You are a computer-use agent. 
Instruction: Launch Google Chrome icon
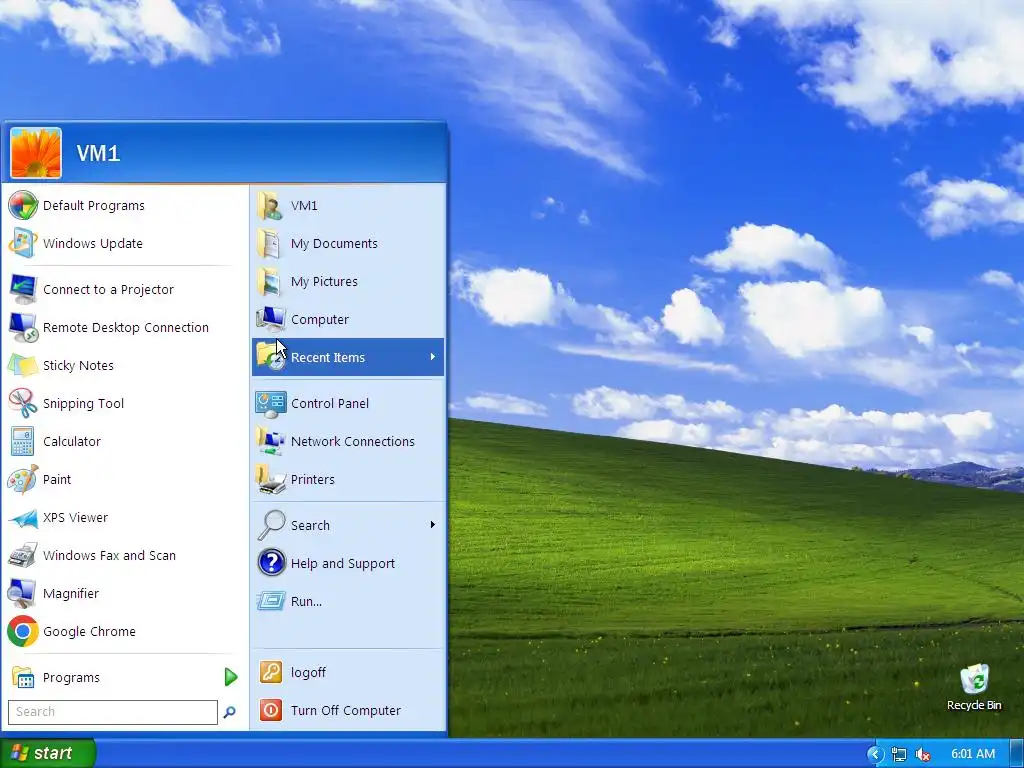click(x=23, y=631)
